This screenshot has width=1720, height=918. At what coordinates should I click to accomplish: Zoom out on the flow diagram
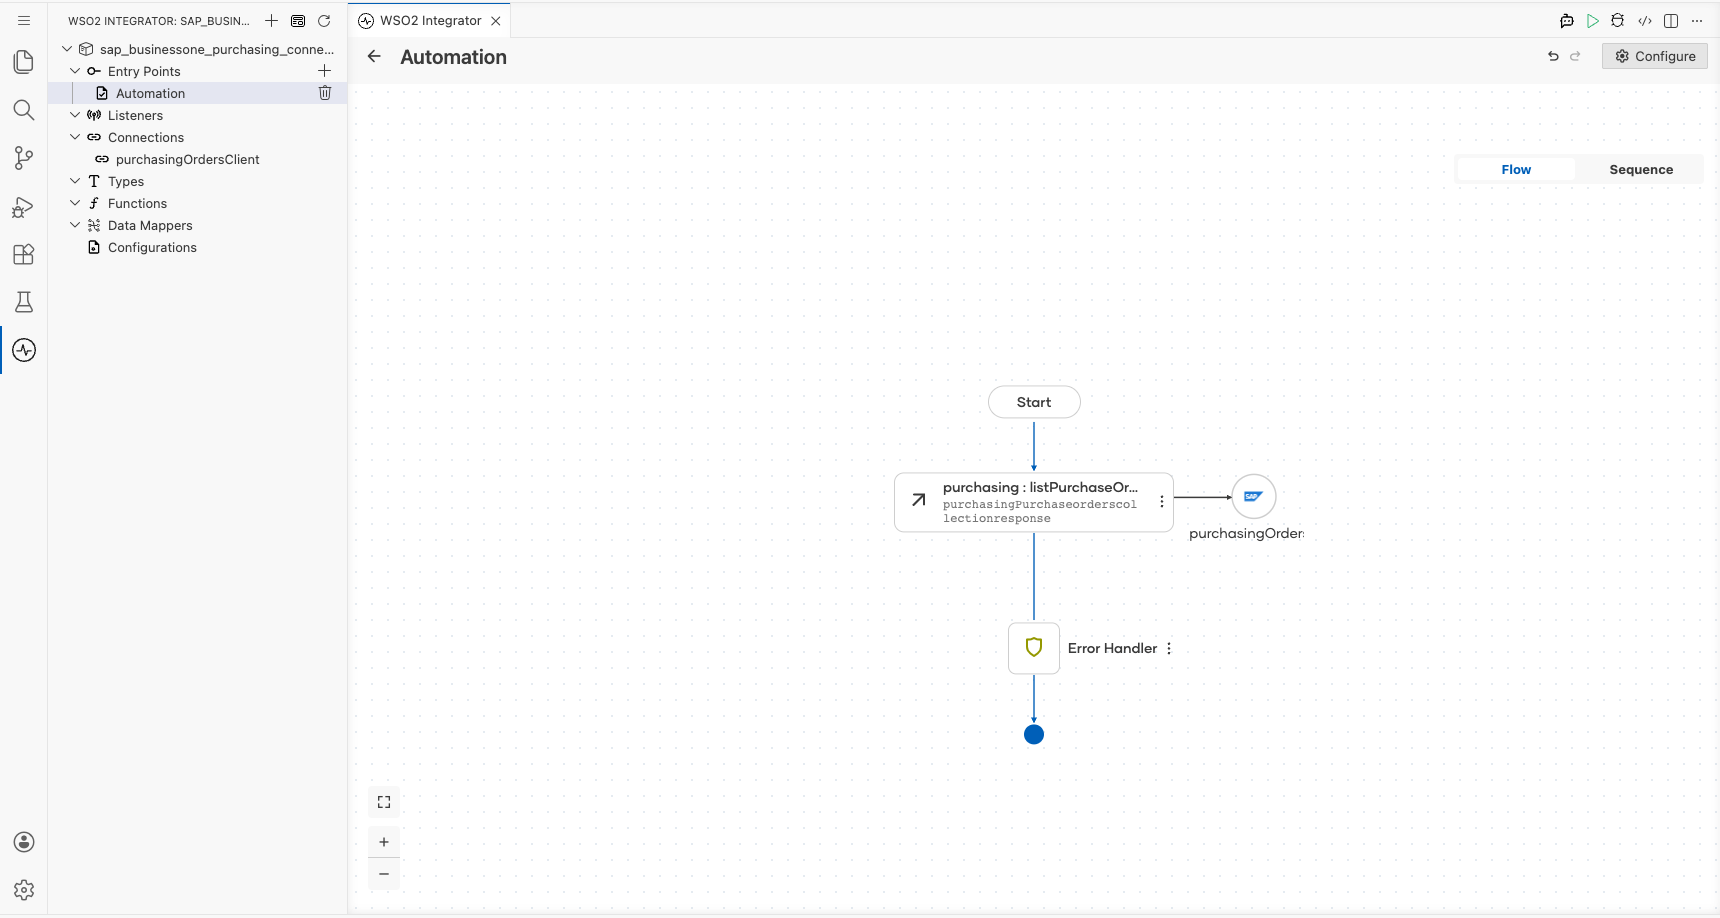point(384,874)
